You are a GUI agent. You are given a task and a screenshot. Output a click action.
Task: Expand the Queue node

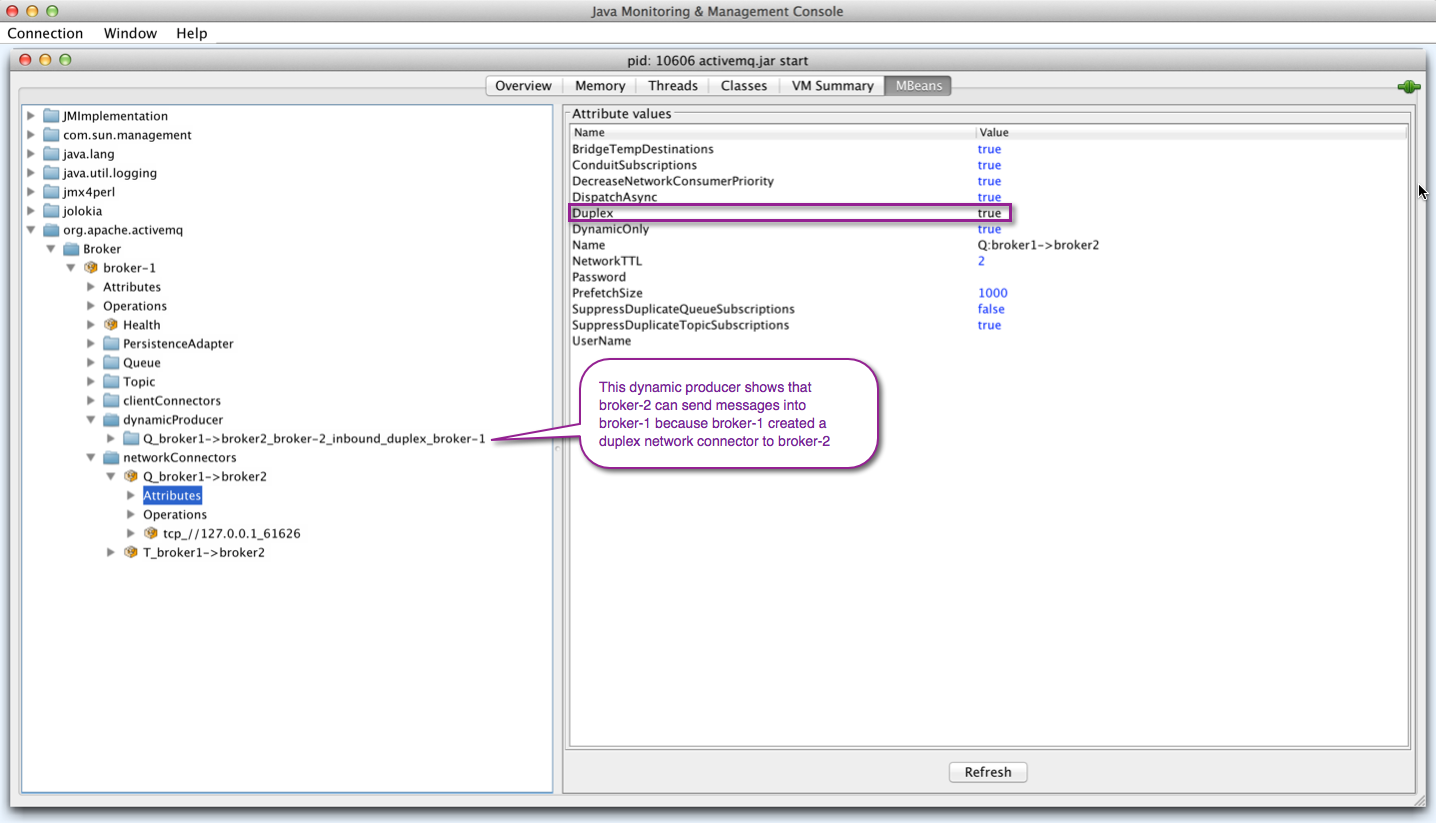click(x=91, y=363)
